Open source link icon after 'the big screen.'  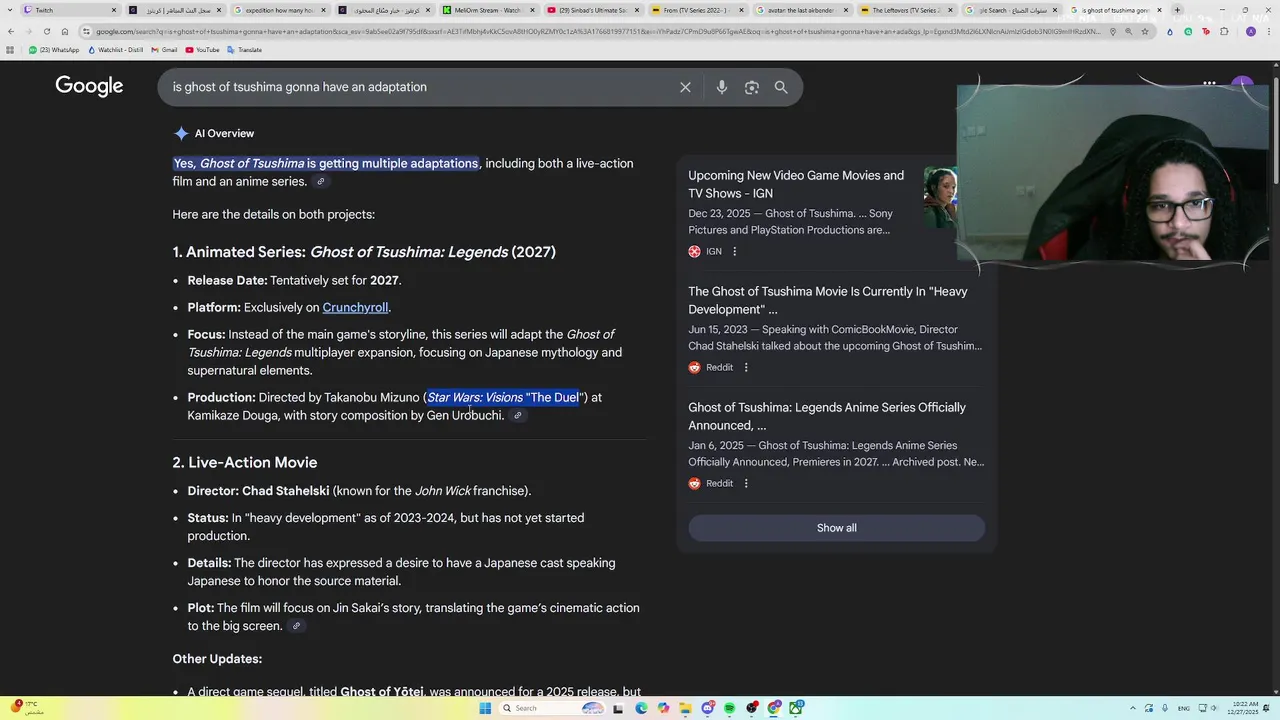point(296,626)
